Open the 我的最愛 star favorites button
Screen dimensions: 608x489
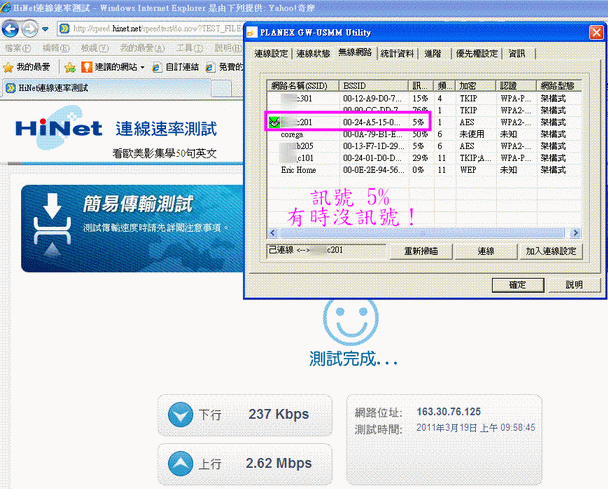pyautogui.click(x=27, y=67)
